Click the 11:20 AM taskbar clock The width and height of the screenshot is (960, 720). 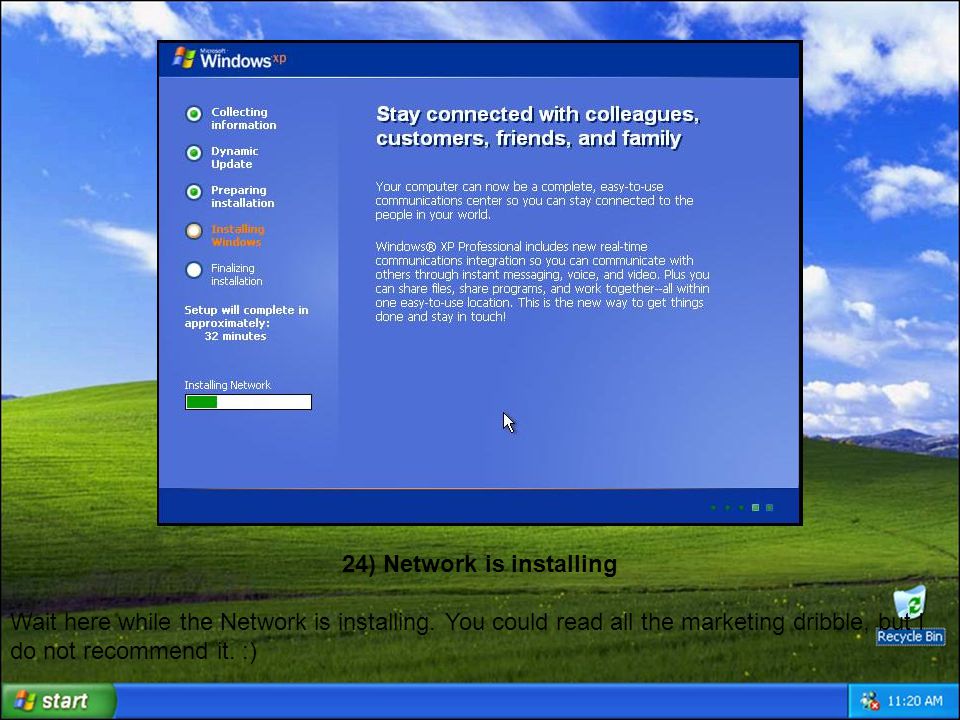[x=915, y=701]
